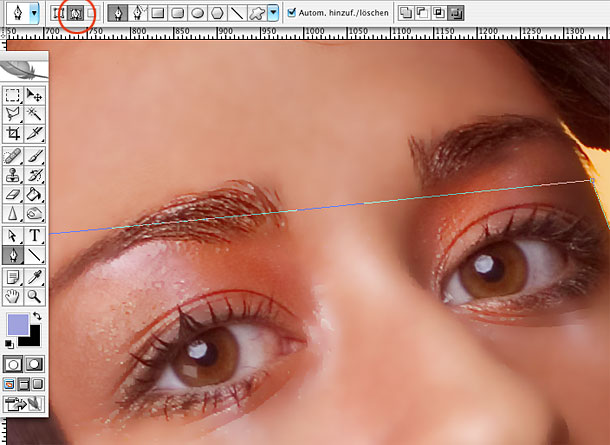The image size is (610, 445).
Task: Select the Shape Layers mode button
Action: pos(59,13)
